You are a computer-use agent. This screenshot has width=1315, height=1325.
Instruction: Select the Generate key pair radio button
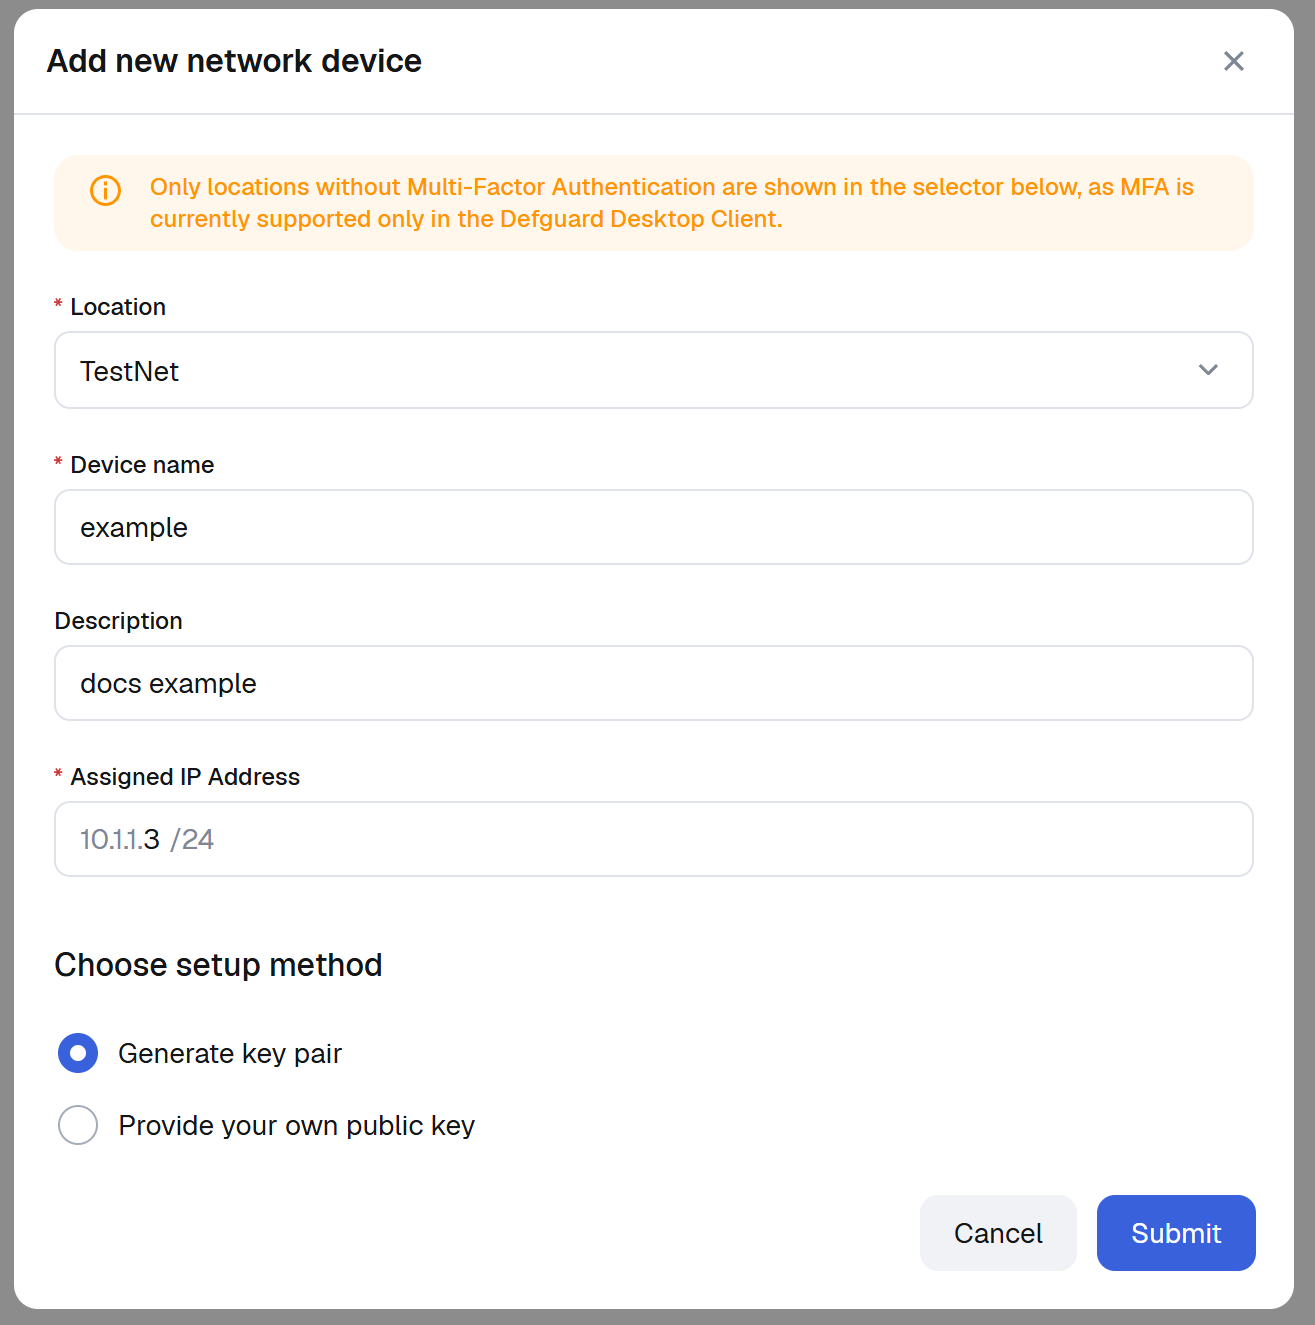pos(78,1053)
